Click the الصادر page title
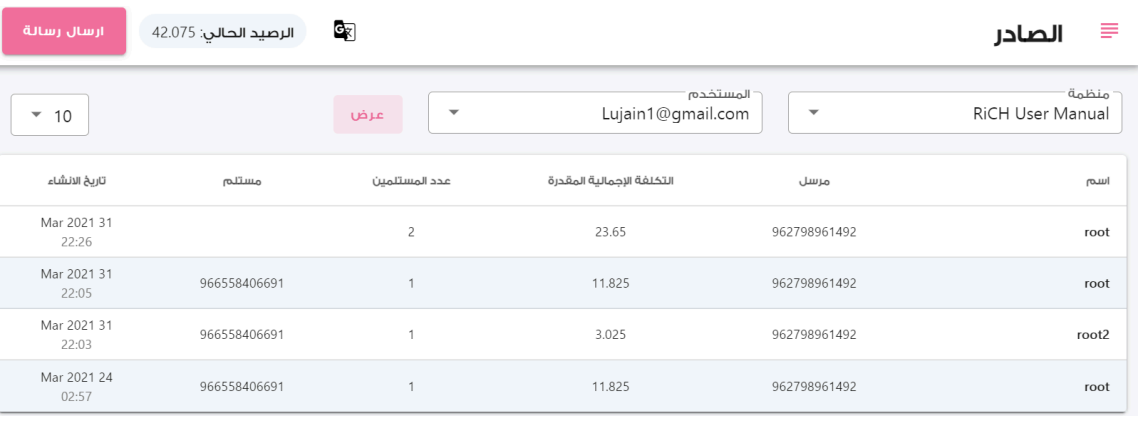The image size is (1144, 444). tap(1028, 33)
